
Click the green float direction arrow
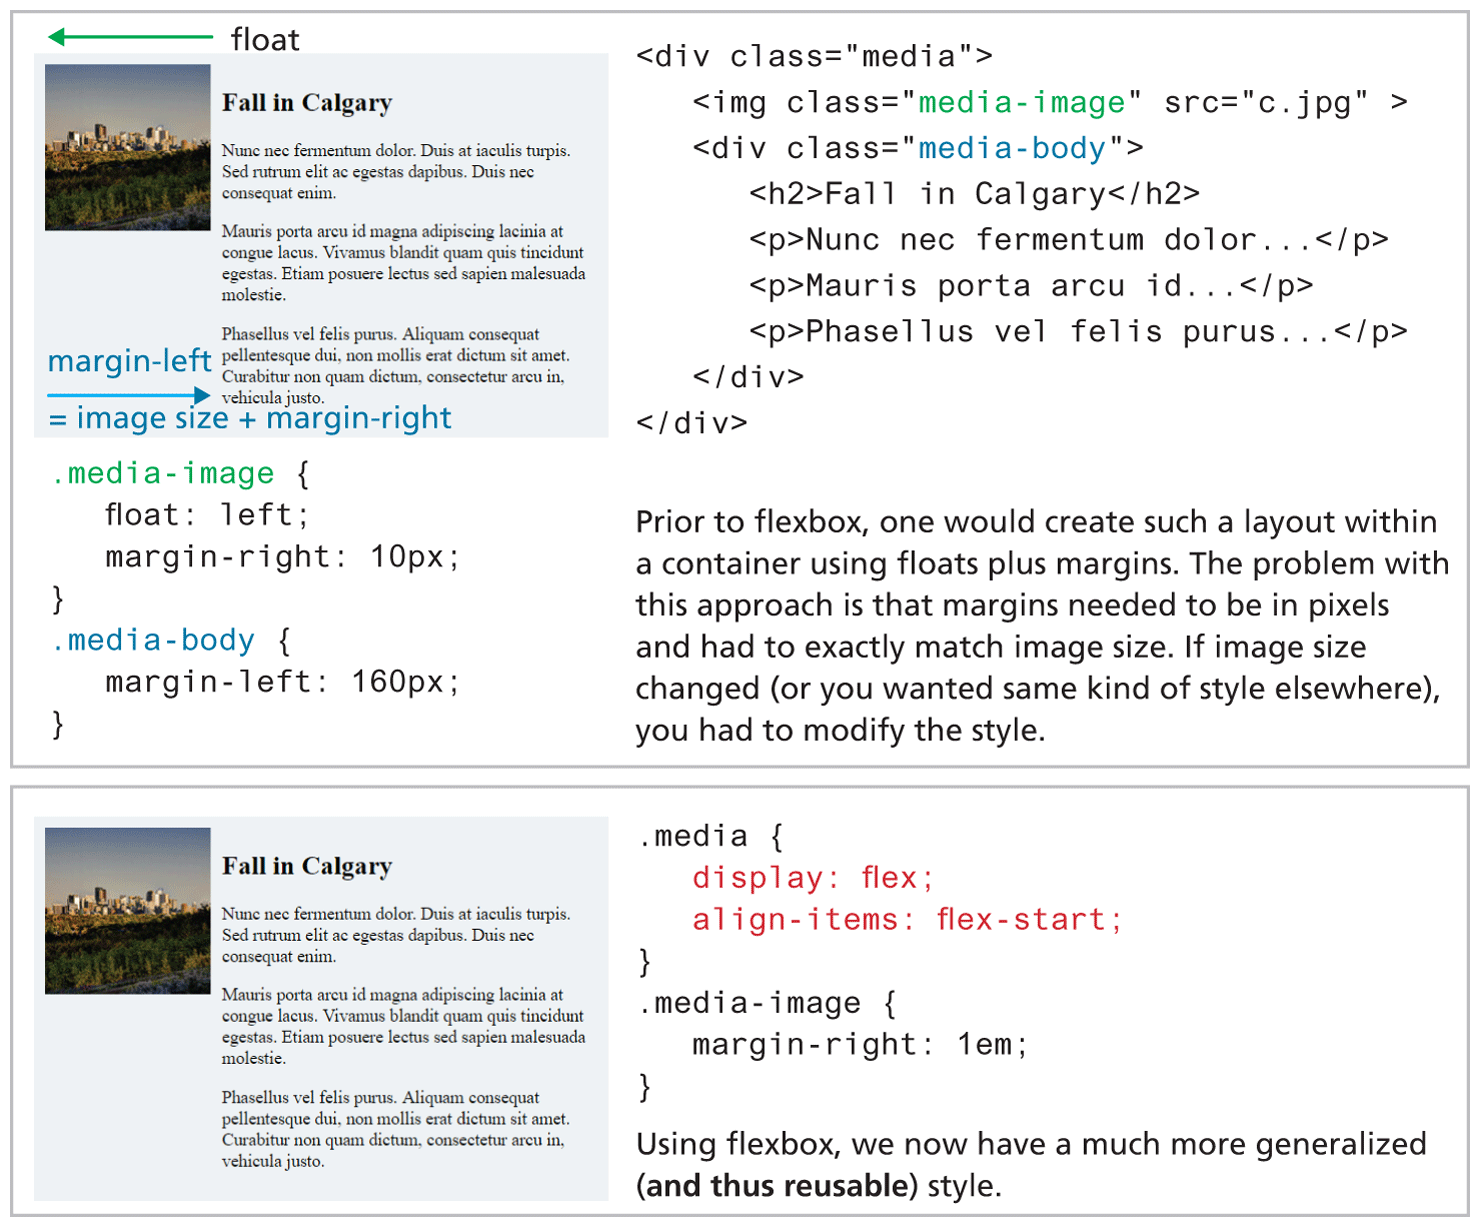(130, 37)
